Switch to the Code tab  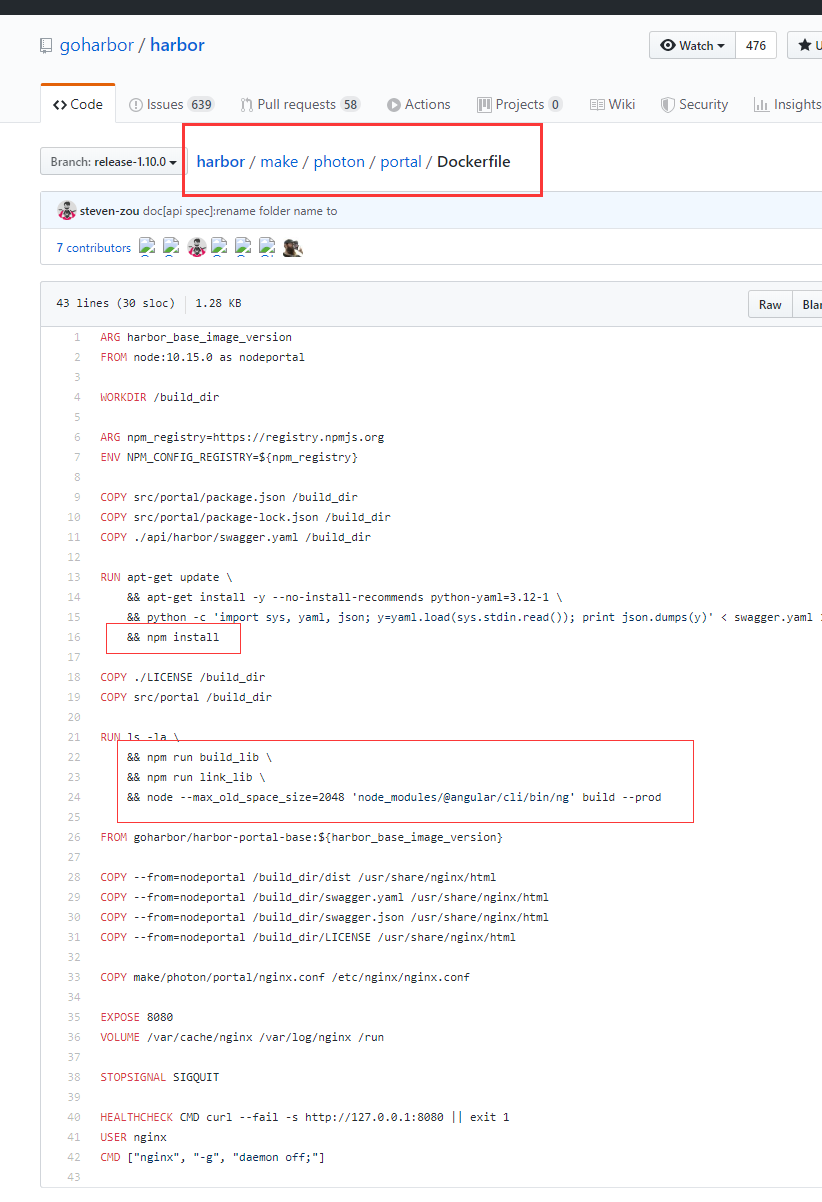point(78,104)
